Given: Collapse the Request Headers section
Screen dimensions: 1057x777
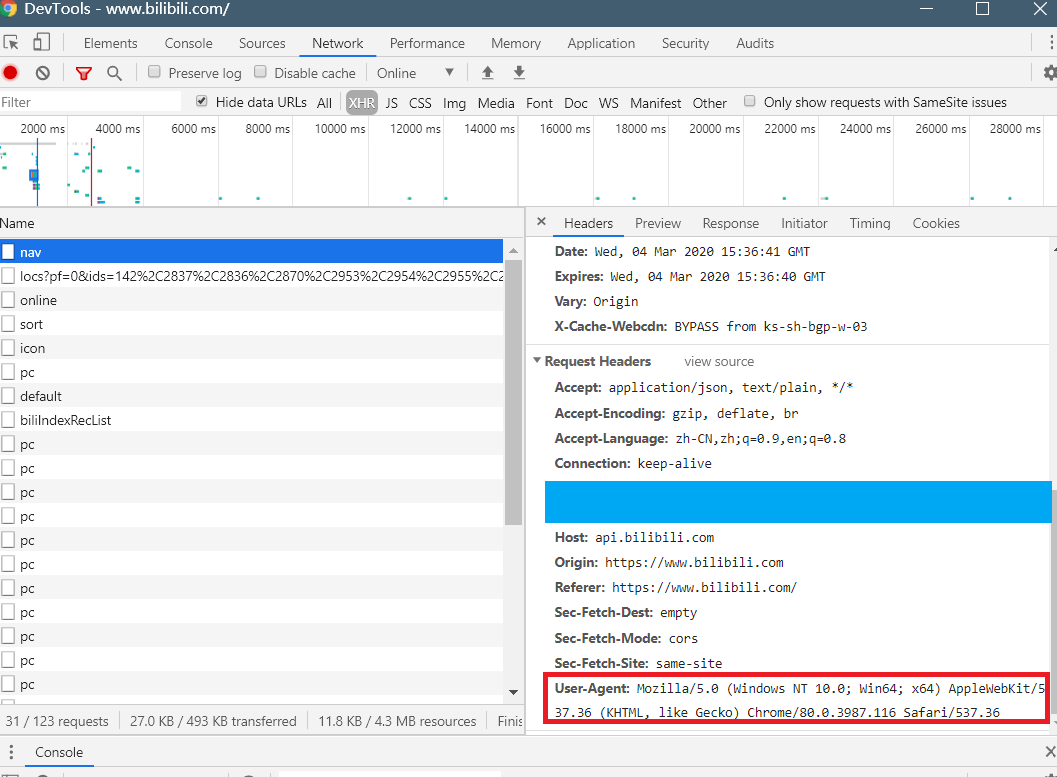Looking at the screenshot, I should [x=537, y=361].
